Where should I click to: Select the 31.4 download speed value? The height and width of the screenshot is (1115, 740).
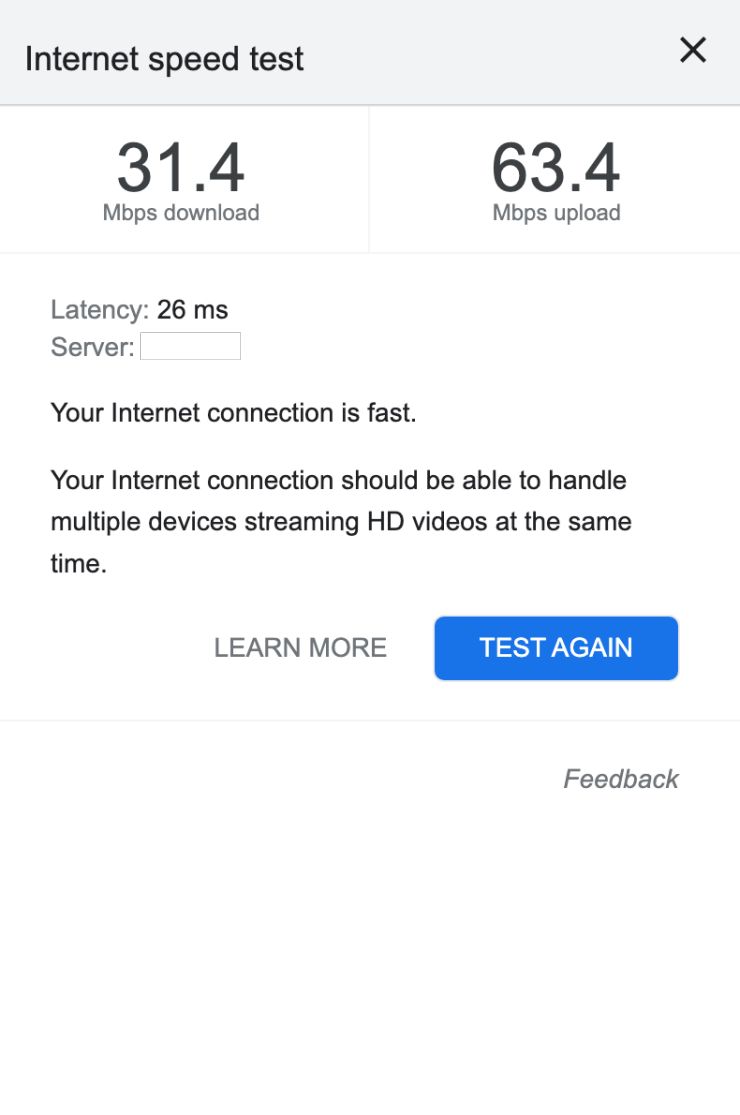tap(181, 168)
